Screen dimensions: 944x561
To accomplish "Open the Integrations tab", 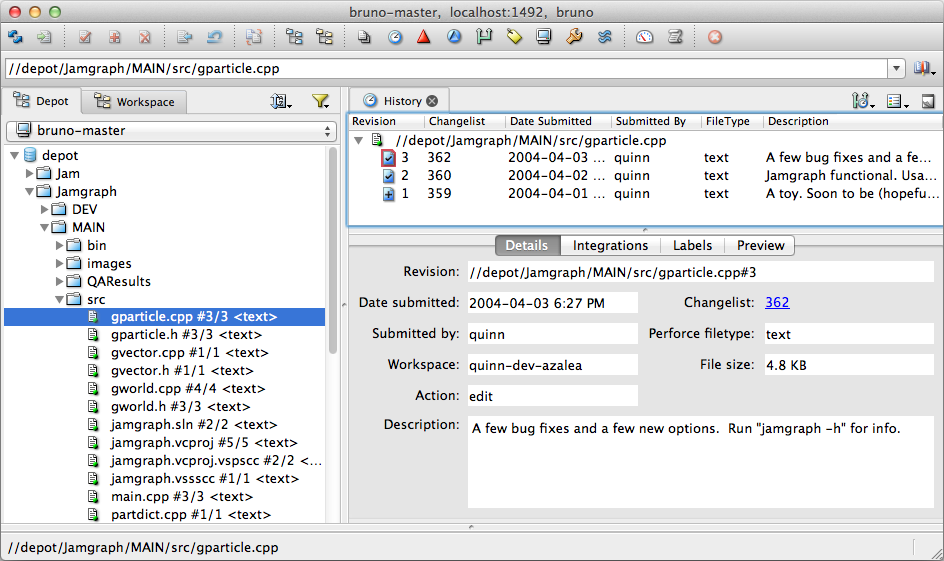I will pos(610,245).
